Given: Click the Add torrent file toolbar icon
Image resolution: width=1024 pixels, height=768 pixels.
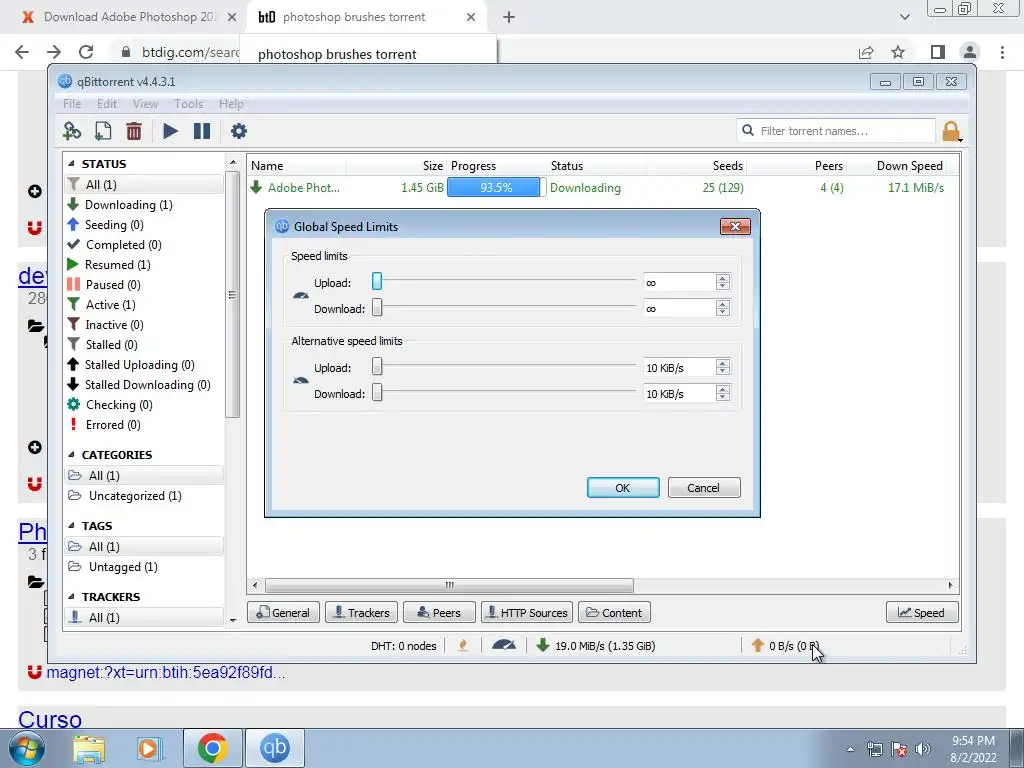Looking at the screenshot, I should tap(103, 131).
